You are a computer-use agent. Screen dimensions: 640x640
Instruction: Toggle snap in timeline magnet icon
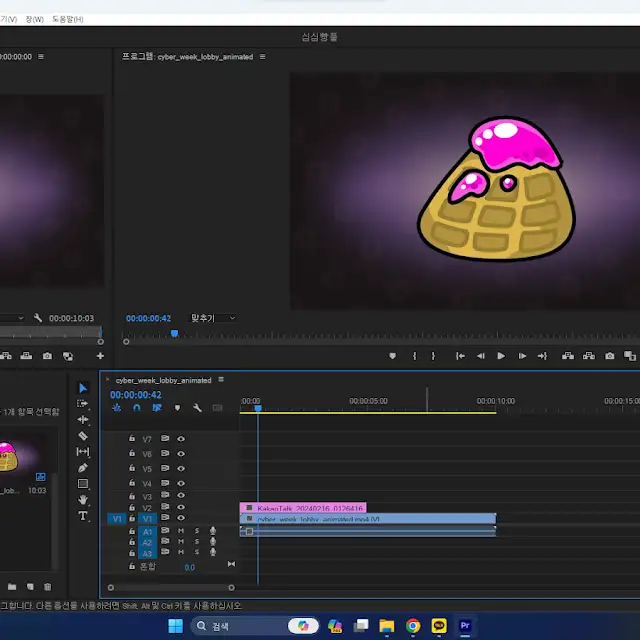(137, 408)
